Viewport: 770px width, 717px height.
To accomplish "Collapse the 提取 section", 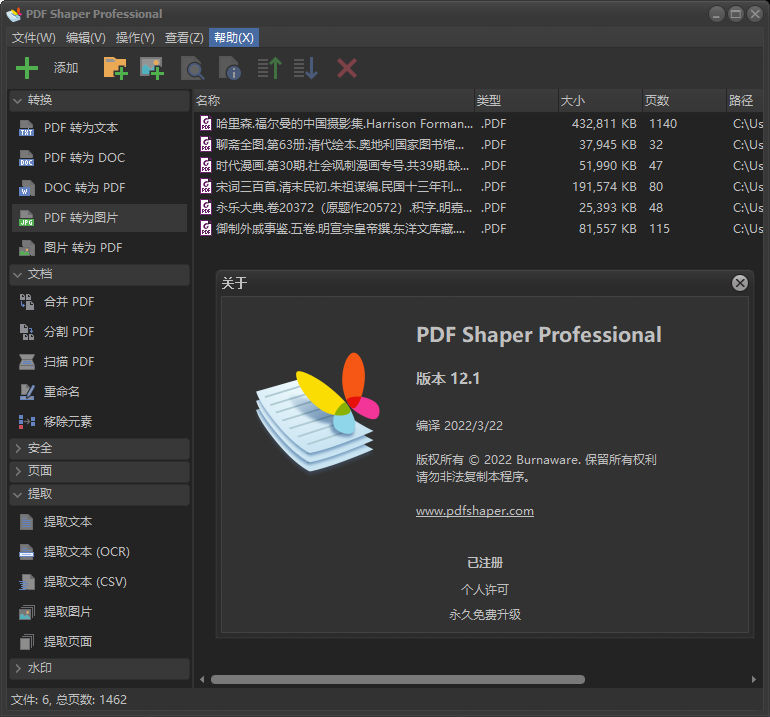I will pos(99,494).
